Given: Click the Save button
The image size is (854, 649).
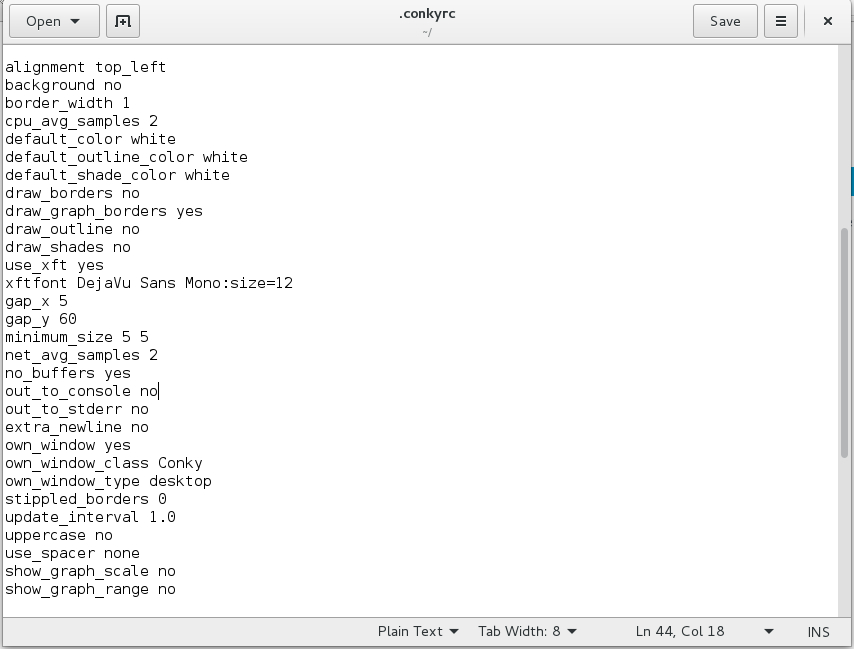Looking at the screenshot, I should point(725,21).
